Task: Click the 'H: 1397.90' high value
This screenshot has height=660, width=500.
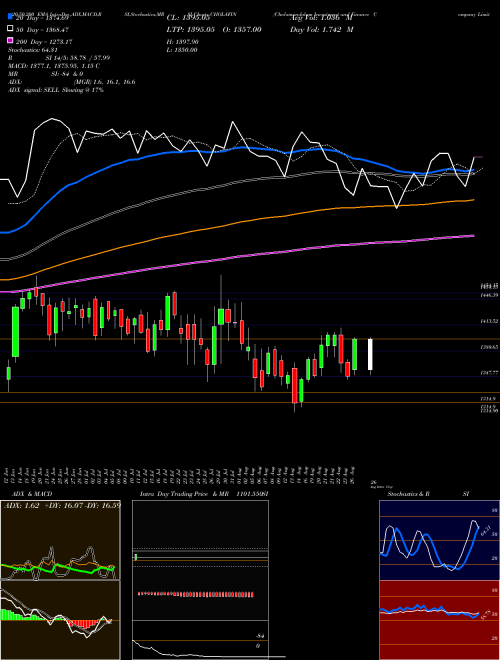Action: click(183, 42)
